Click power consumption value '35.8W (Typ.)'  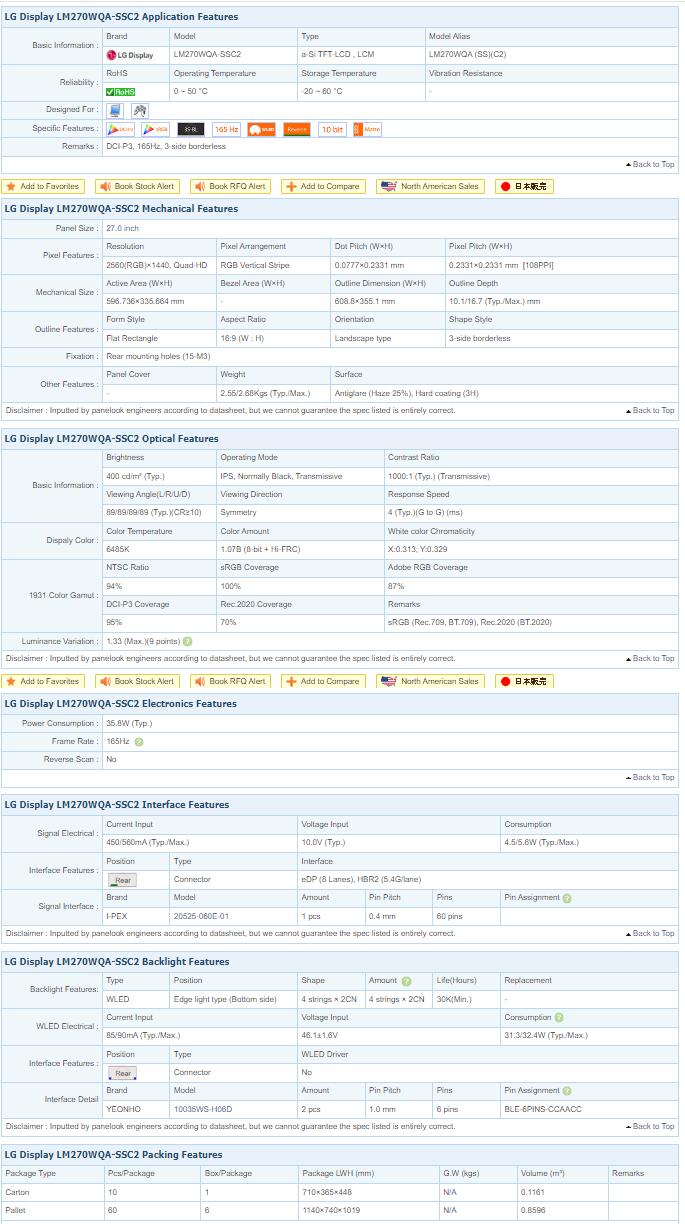129,723
